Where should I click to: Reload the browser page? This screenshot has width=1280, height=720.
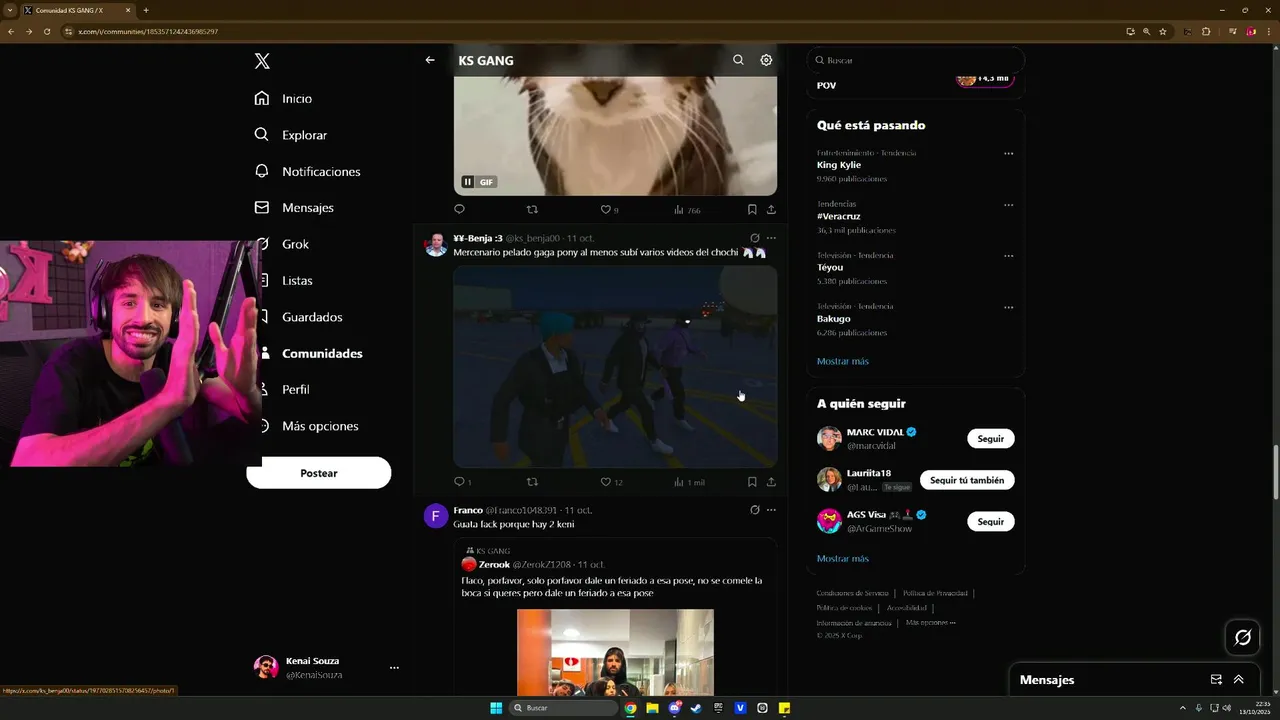point(46,31)
